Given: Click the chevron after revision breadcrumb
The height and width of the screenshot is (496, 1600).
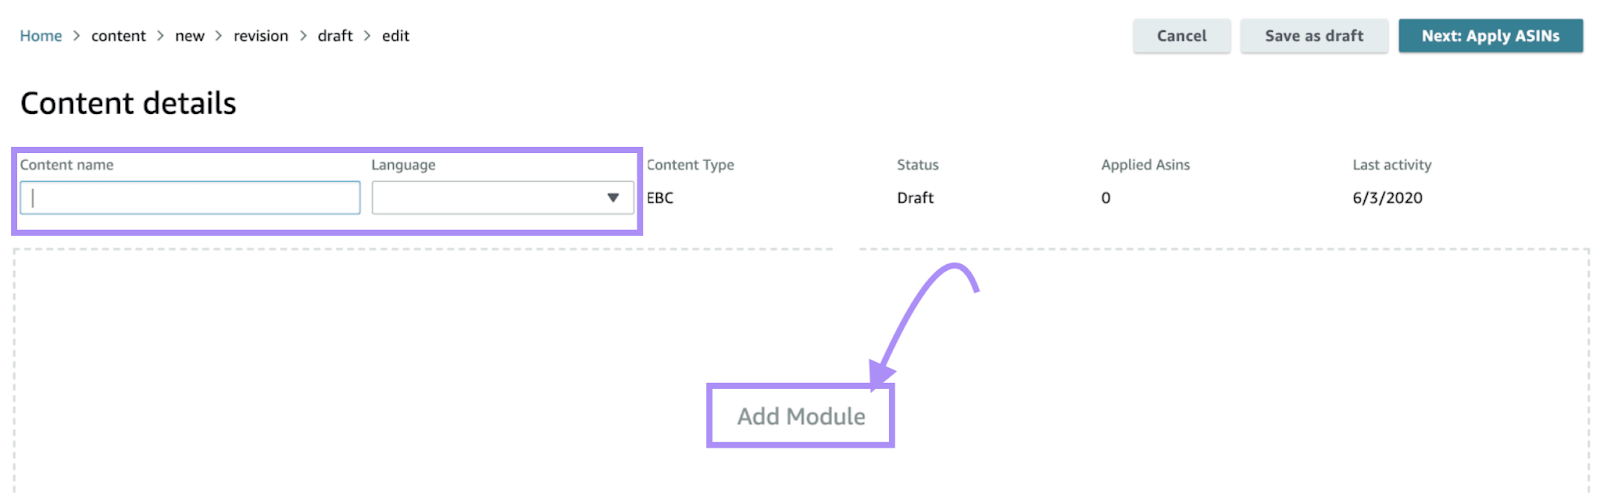Looking at the screenshot, I should (303, 36).
